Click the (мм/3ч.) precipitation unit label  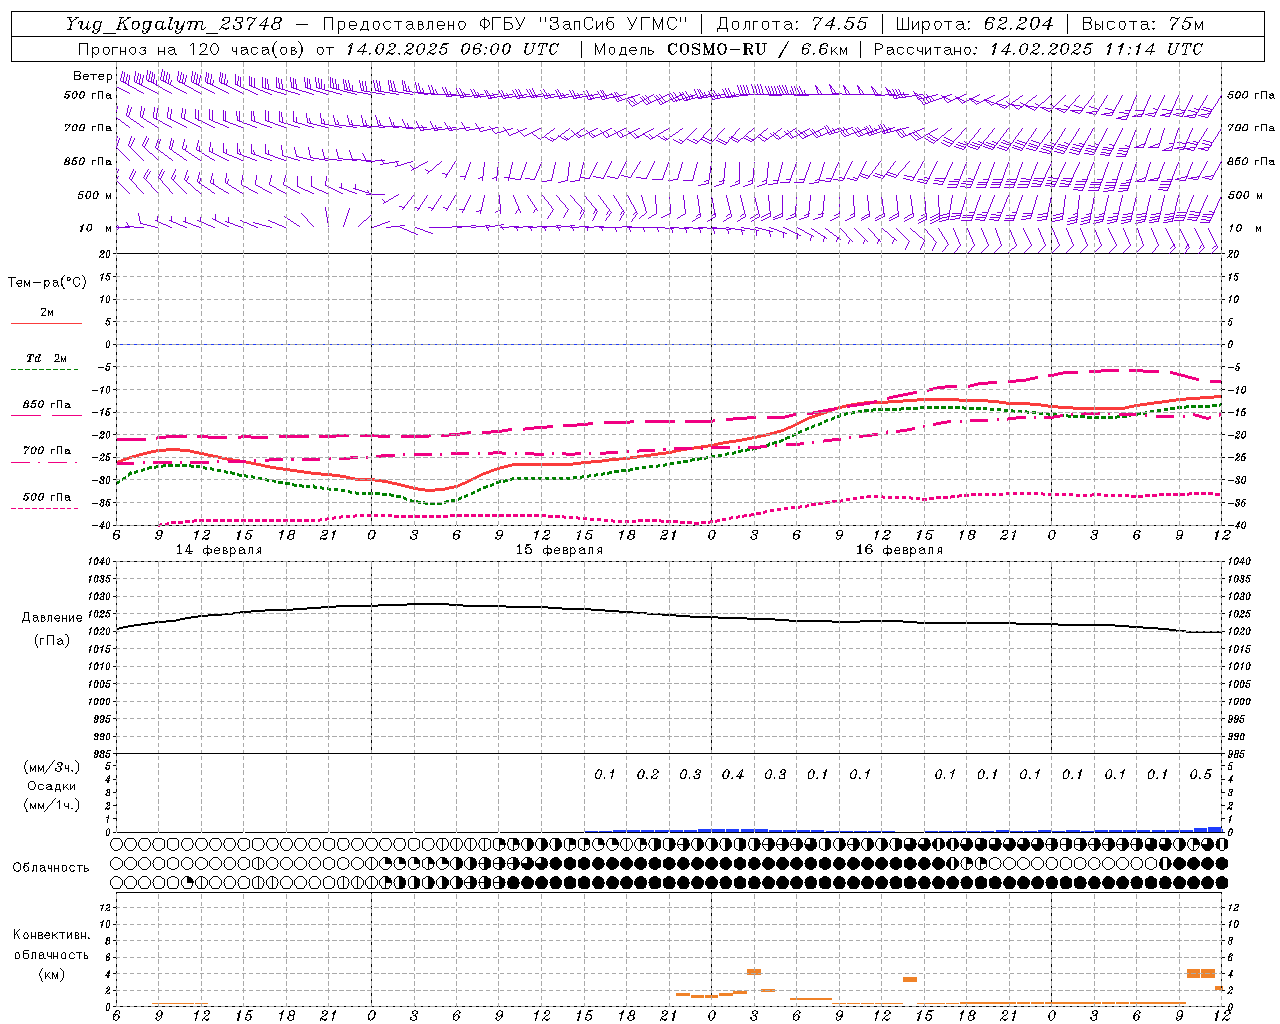click(x=52, y=767)
